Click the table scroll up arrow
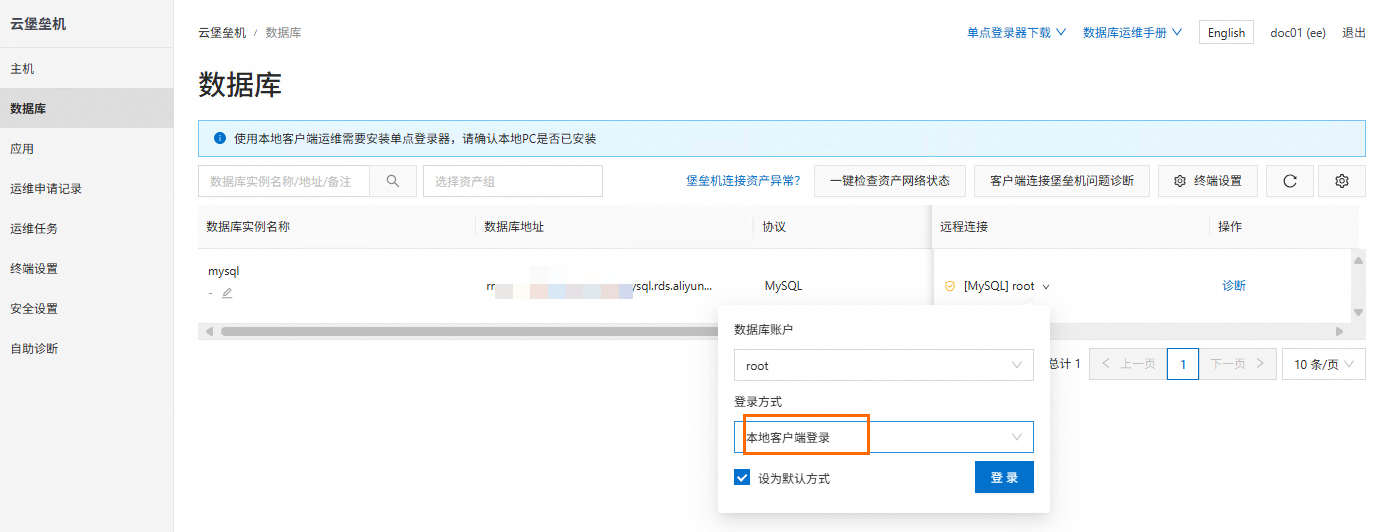Image resolution: width=1374 pixels, height=532 pixels. [x=1358, y=260]
